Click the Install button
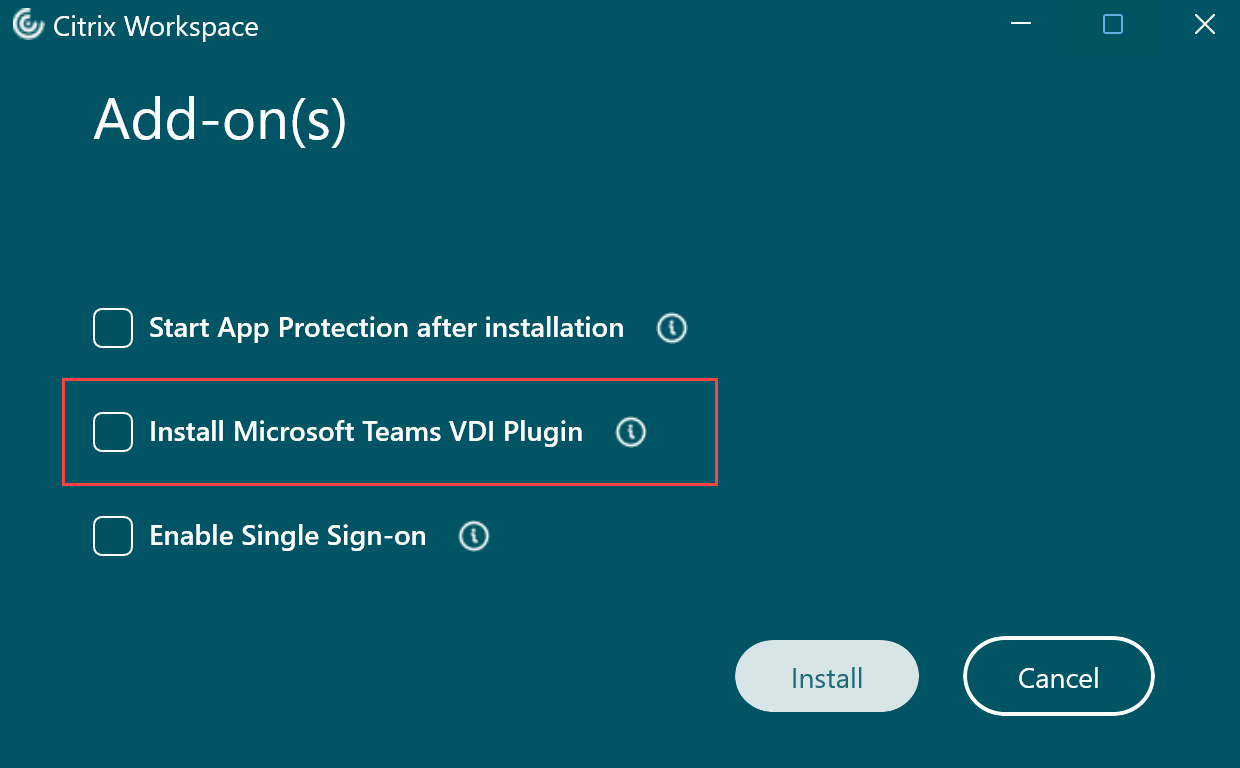This screenshot has height=768, width=1240. [826, 676]
